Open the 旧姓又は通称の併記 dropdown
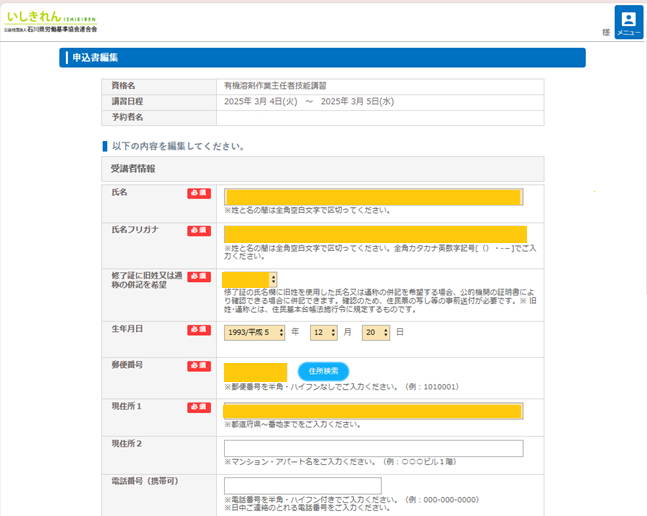Image resolution: width=647 pixels, height=516 pixels. [x=250, y=280]
